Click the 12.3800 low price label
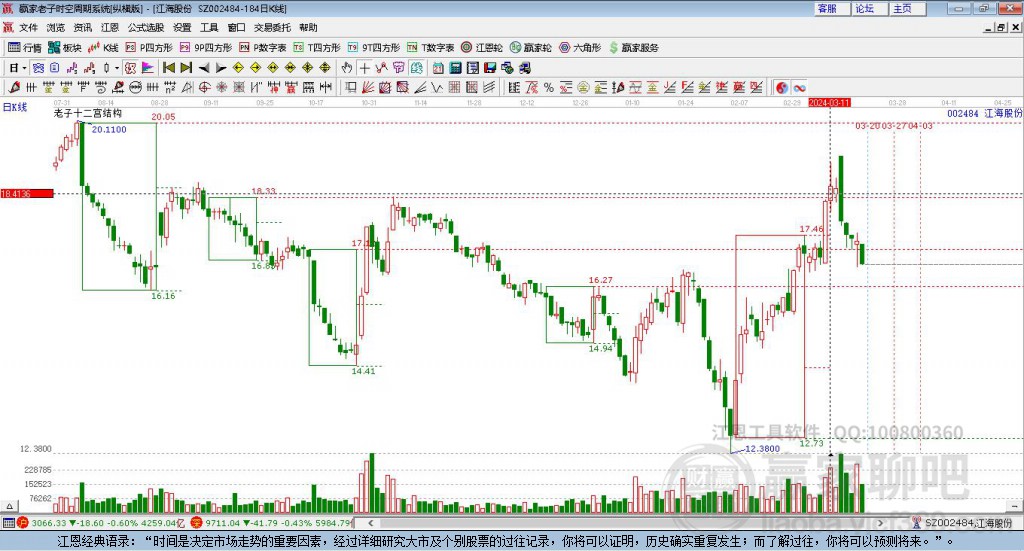The height and width of the screenshot is (551, 1024). [762, 449]
